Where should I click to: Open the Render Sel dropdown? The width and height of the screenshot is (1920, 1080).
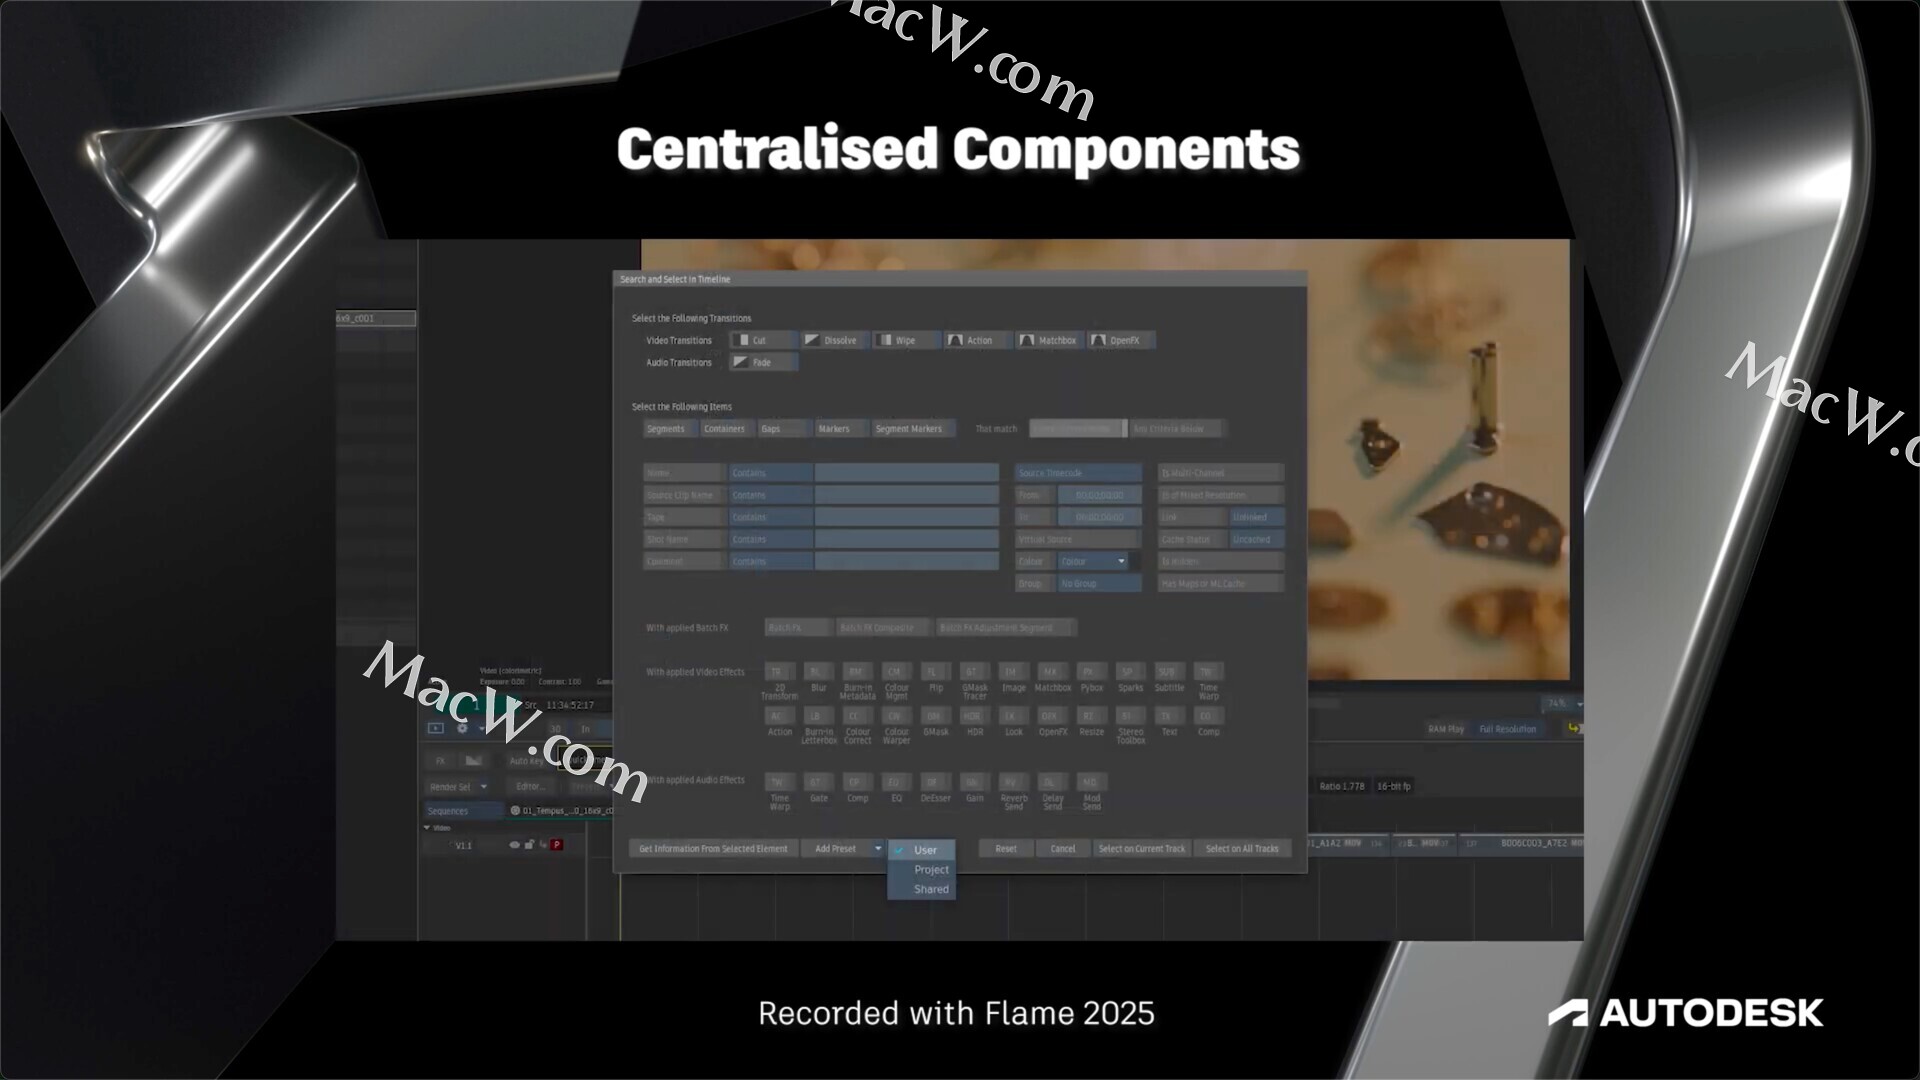tap(458, 787)
